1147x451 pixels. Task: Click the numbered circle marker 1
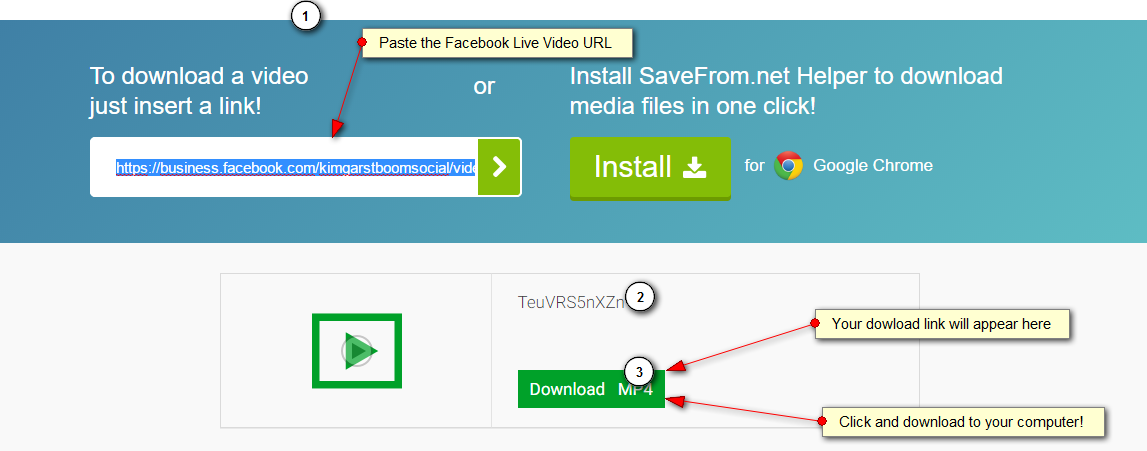[307, 16]
